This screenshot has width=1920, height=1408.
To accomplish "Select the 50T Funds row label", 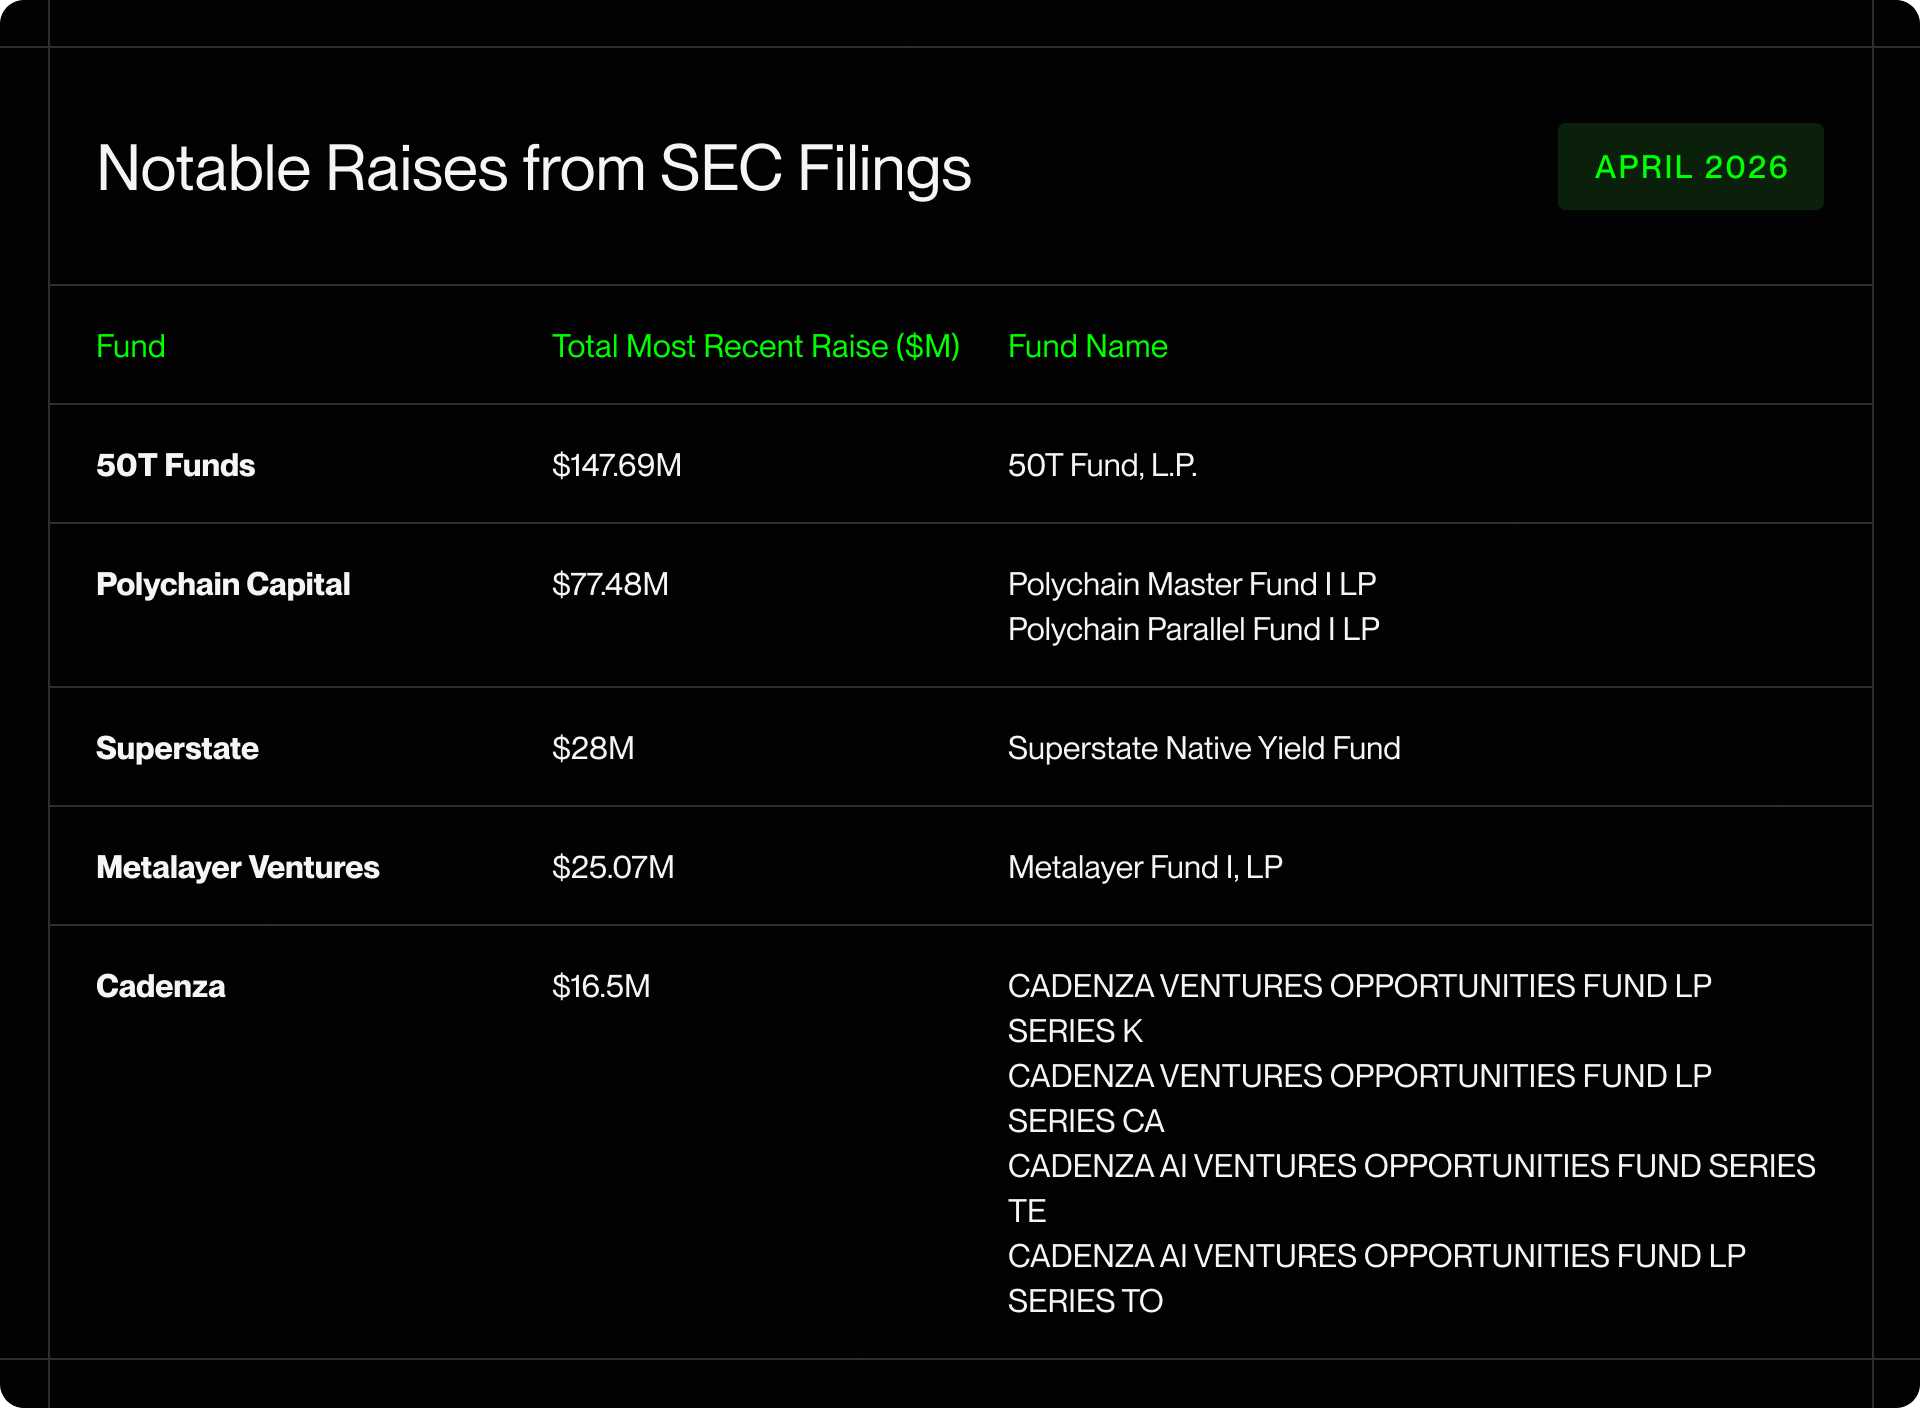I will (176, 465).
